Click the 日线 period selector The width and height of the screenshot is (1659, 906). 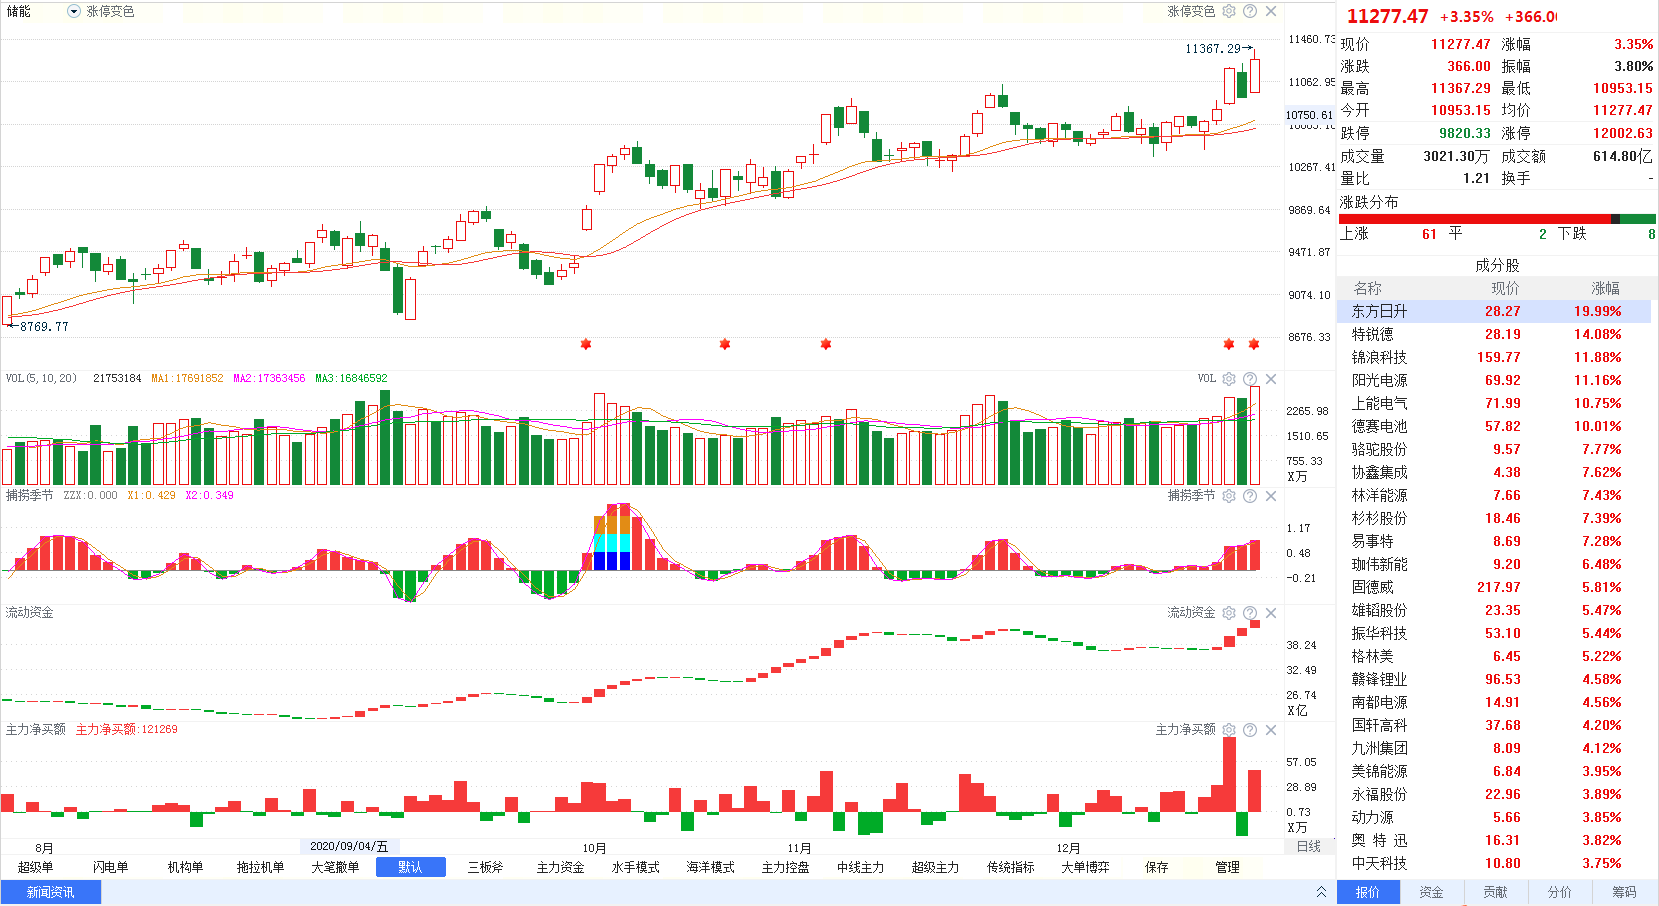(1308, 847)
